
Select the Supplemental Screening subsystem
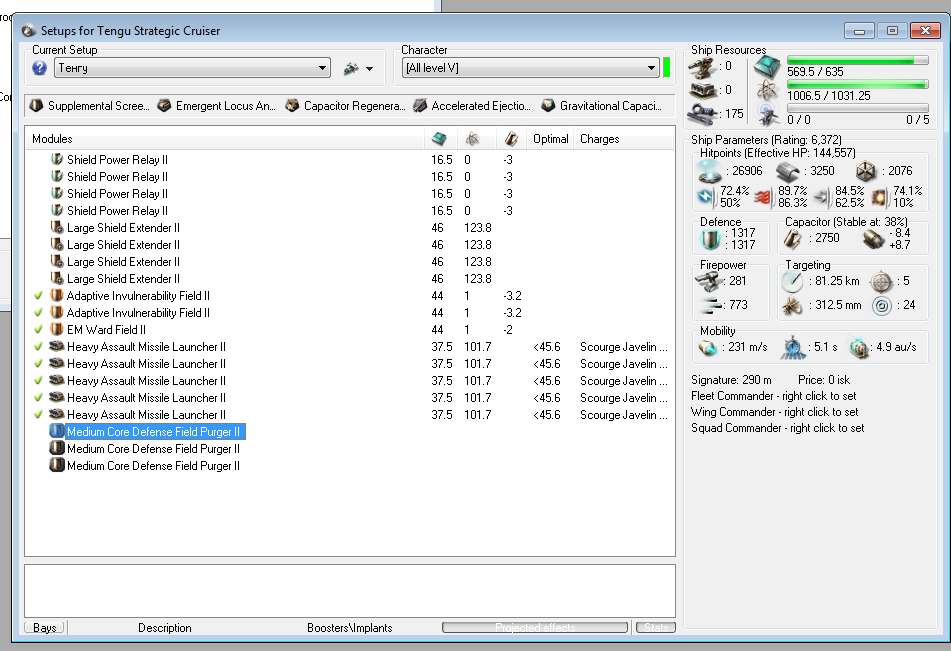pyautogui.click(x=90, y=106)
